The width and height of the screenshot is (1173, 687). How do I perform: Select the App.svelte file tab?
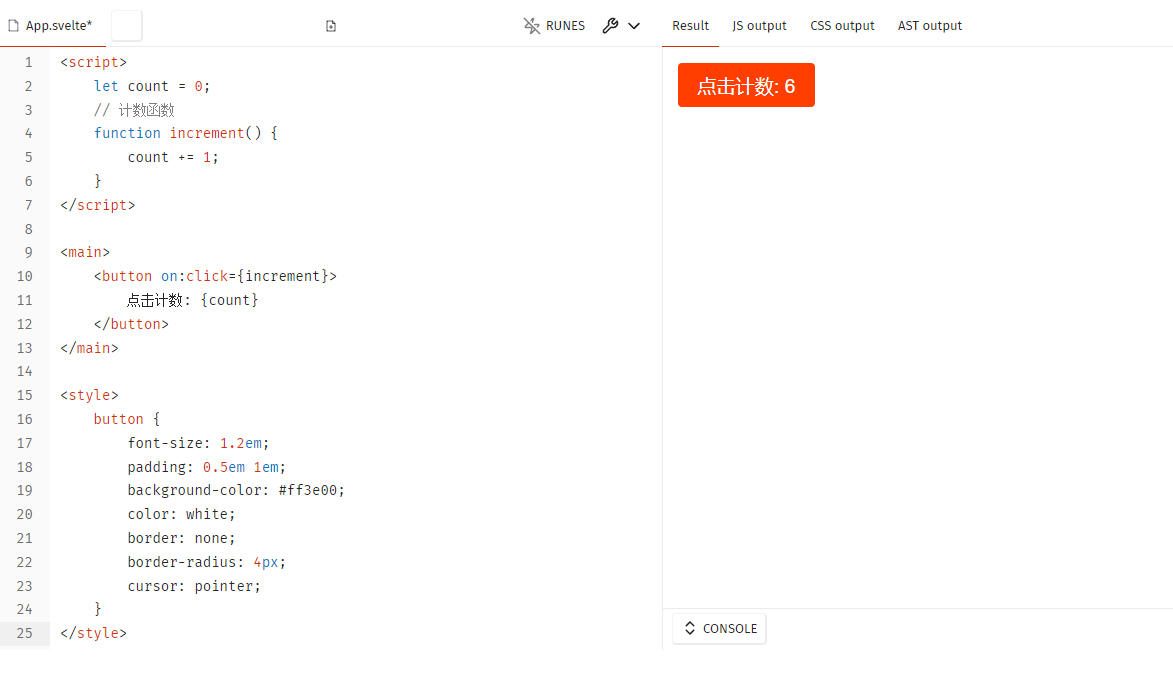pos(59,26)
